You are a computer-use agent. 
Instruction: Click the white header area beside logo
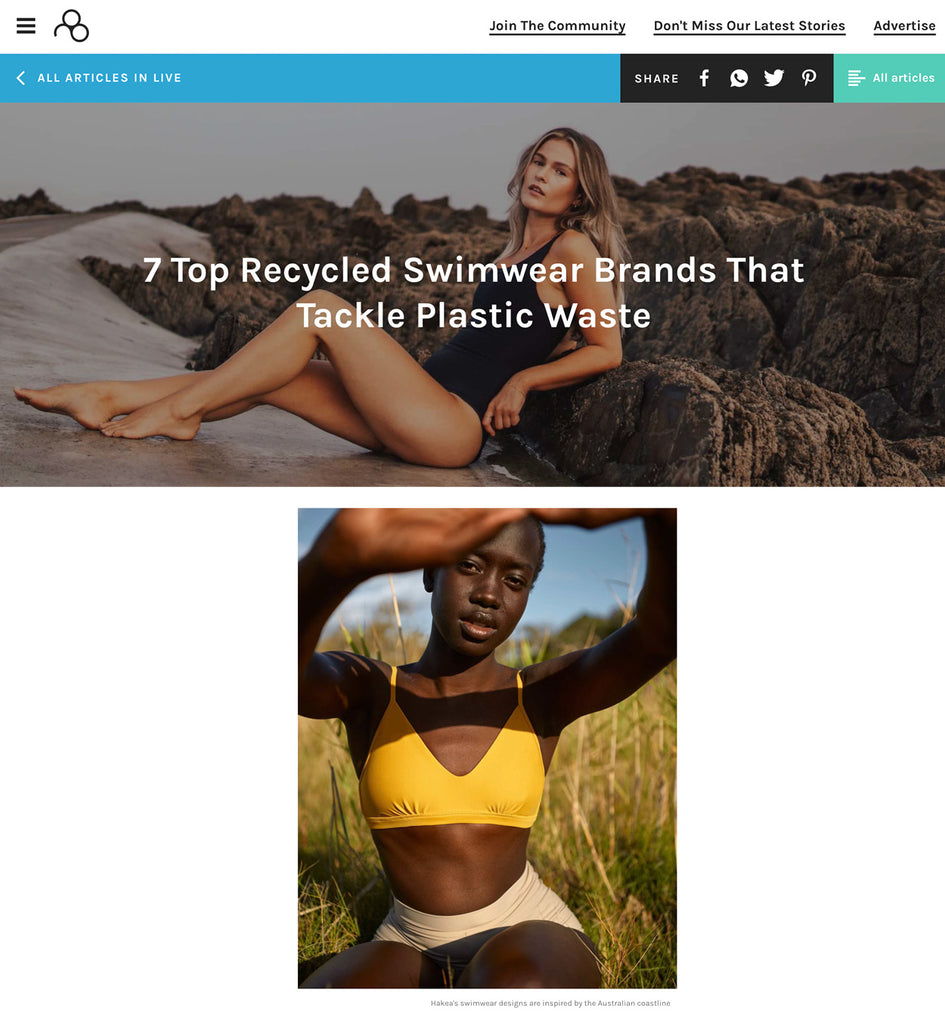point(287,26)
